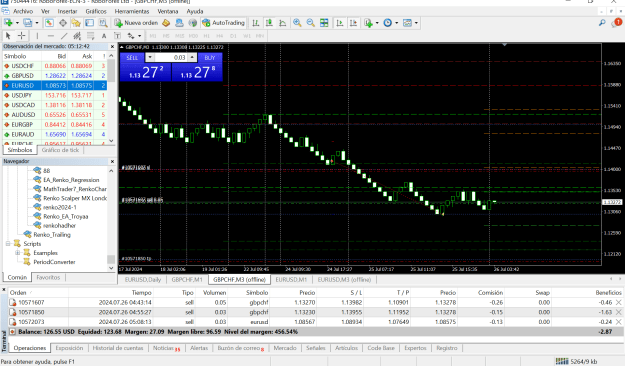Screen dimensions: 625x366
Task: Open the globe options icon
Action: pyautogui.click(x=193, y=23)
